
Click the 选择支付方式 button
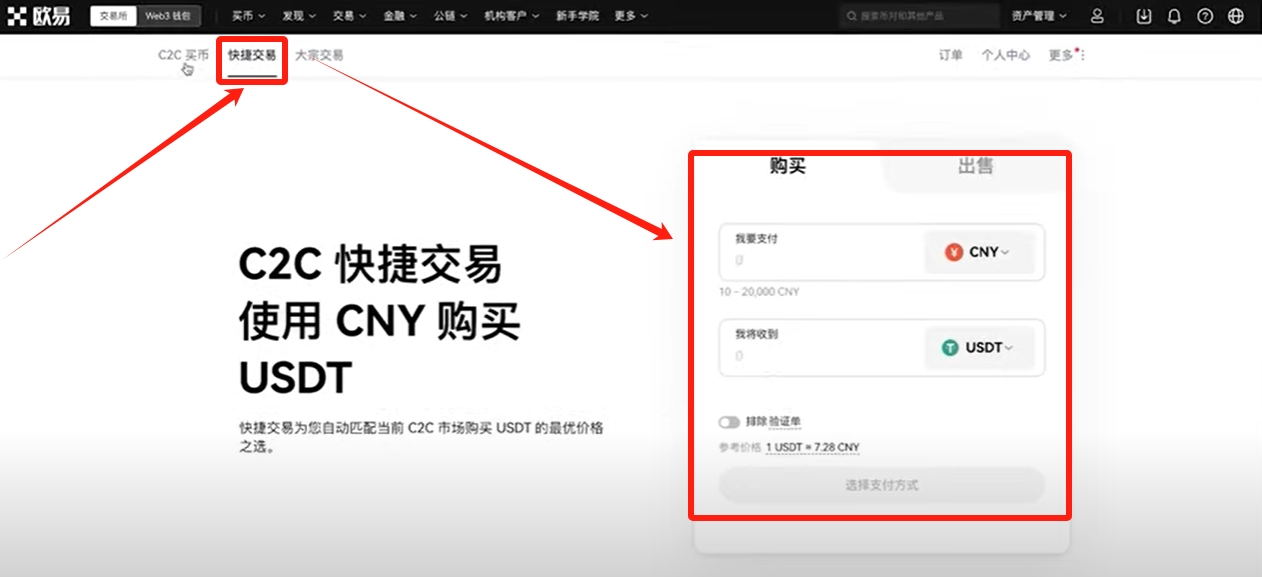[882, 485]
